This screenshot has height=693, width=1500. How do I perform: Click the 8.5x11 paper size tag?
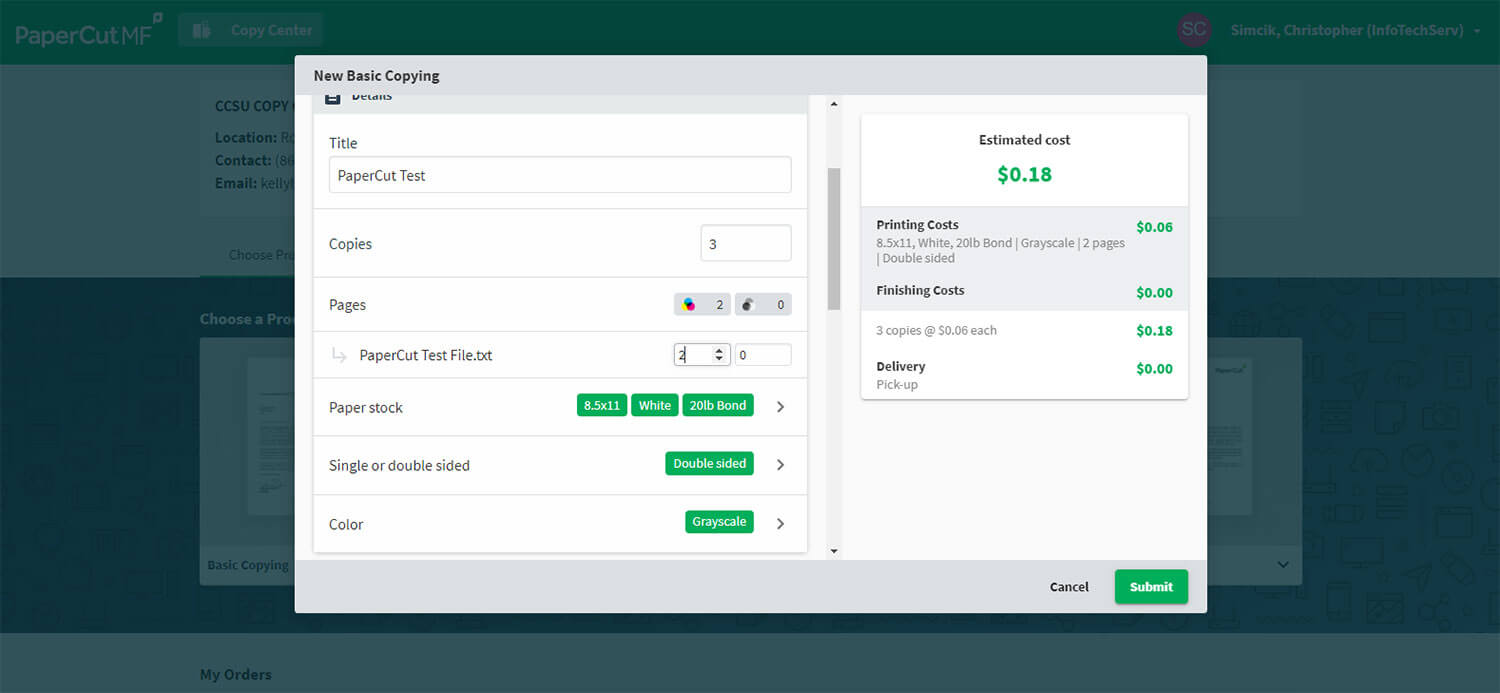point(601,405)
